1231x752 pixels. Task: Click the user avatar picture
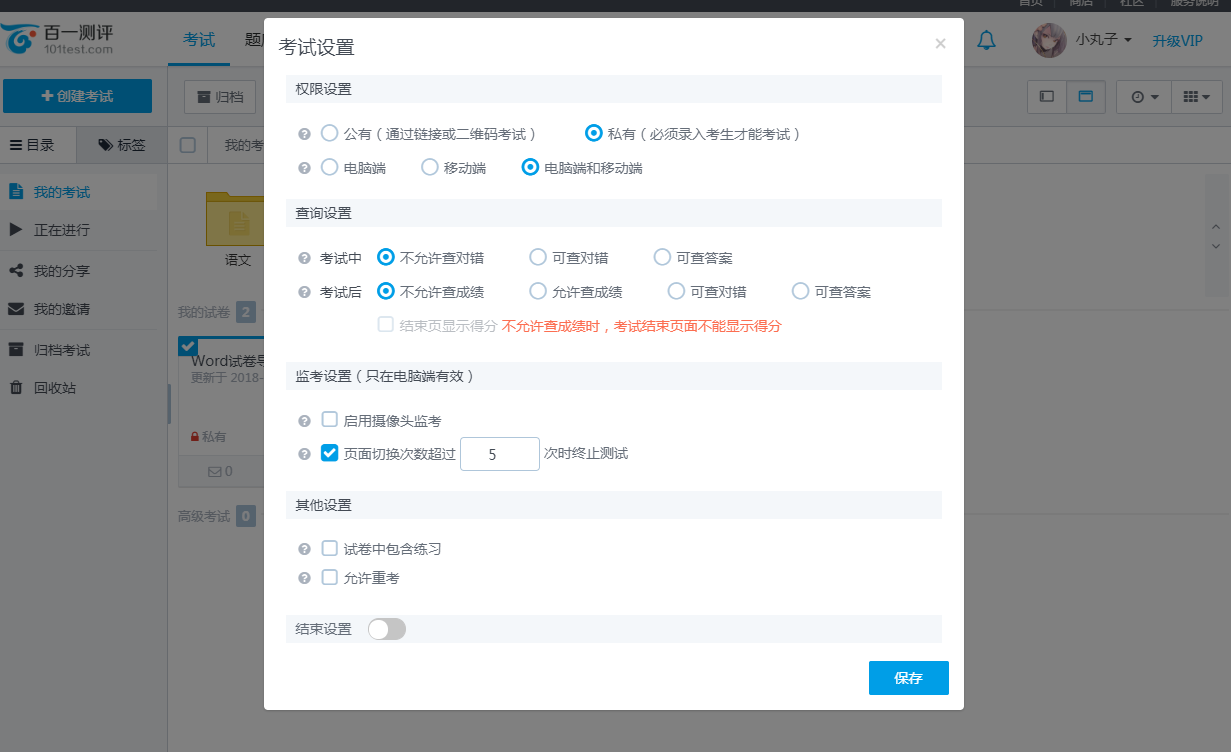click(1049, 40)
